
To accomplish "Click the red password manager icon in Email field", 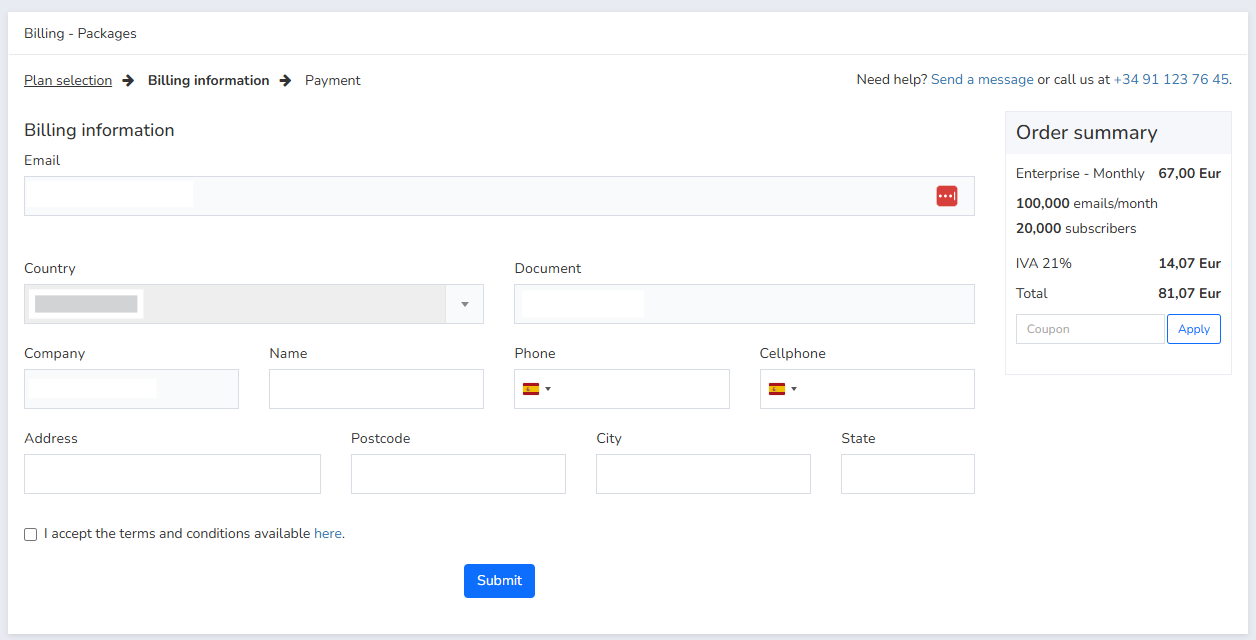I will 947,196.
